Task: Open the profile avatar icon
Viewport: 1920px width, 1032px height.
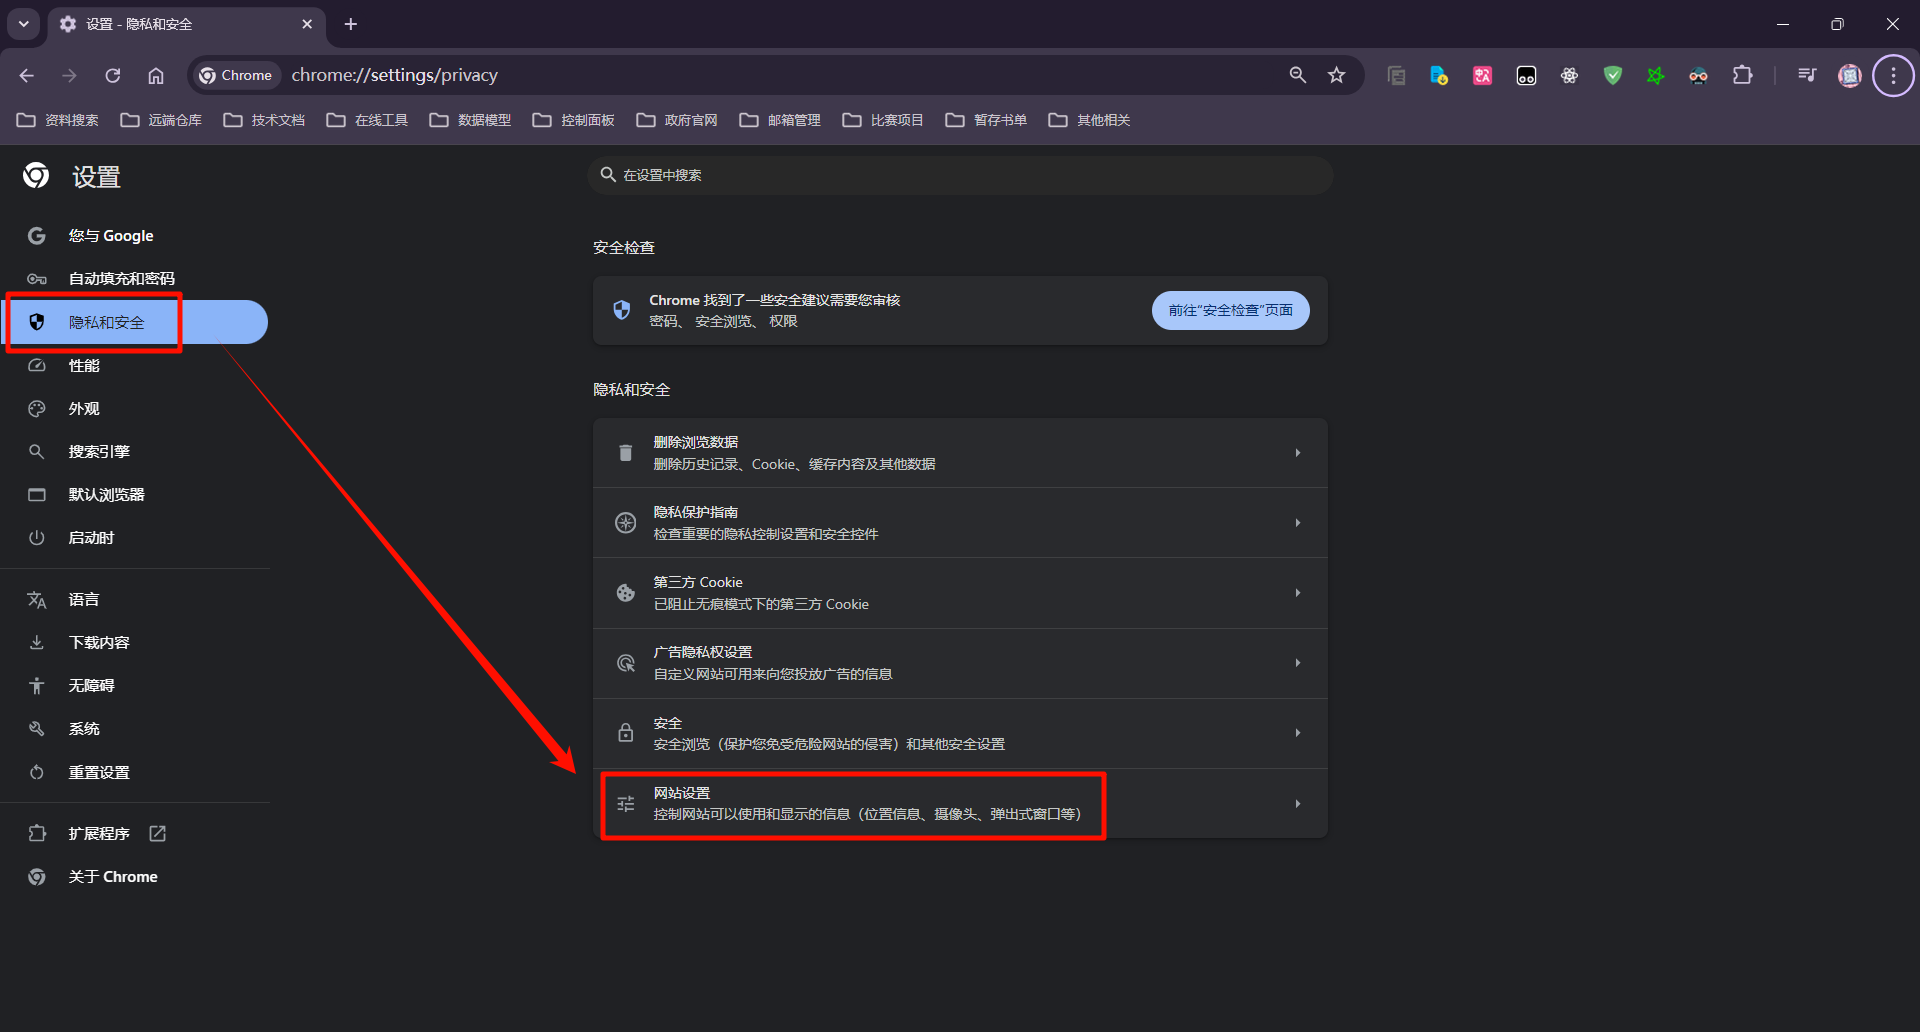Action: [x=1849, y=76]
